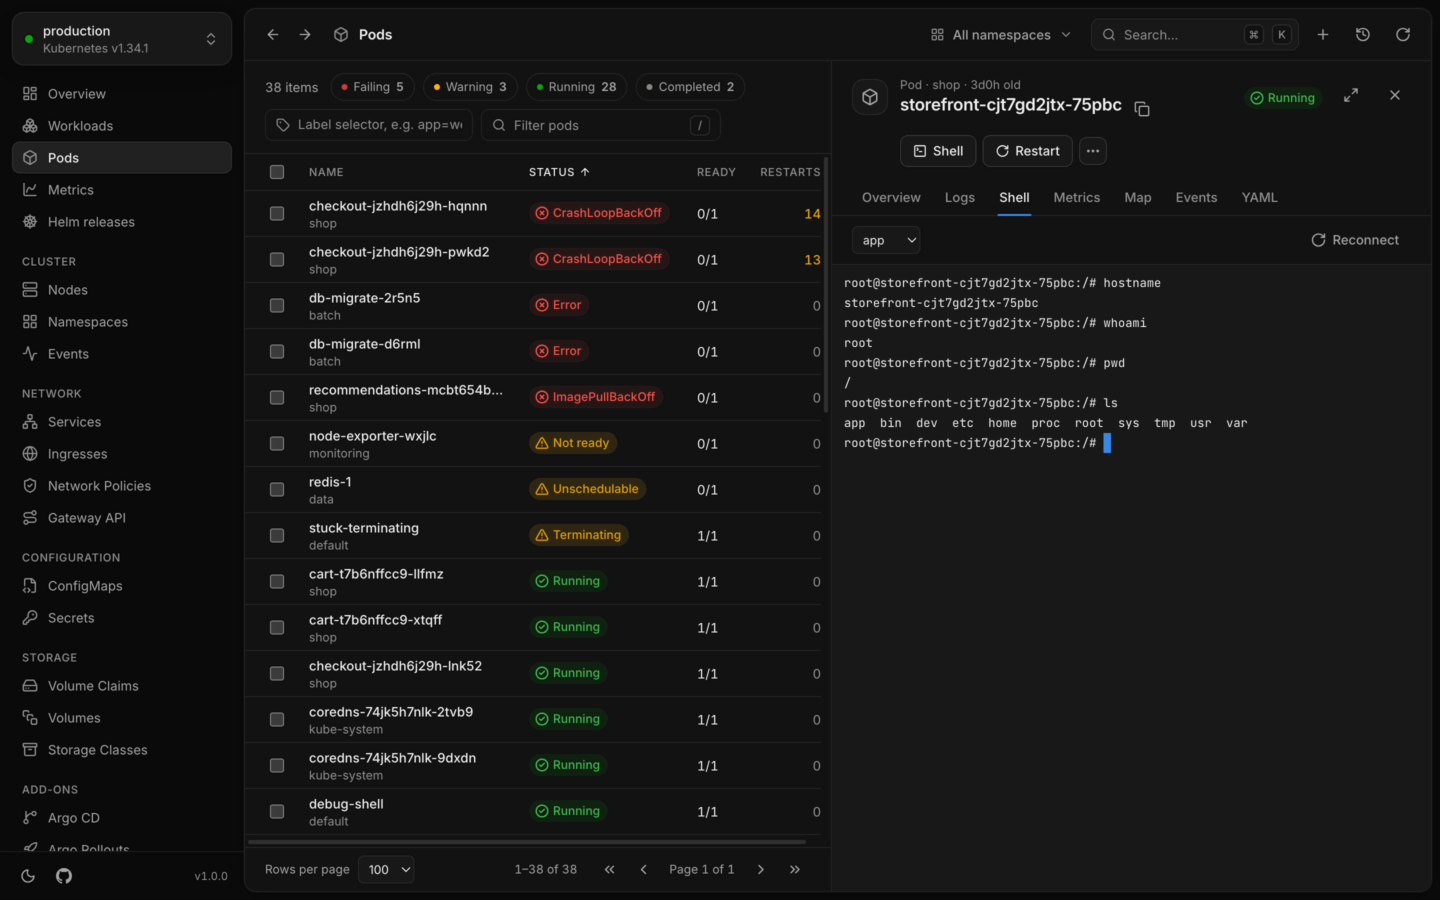Image resolution: width=1440 pixels, height=900 pixels.
Task: Select all pods with the header checkbox
Action: click(x=277, y=172)
